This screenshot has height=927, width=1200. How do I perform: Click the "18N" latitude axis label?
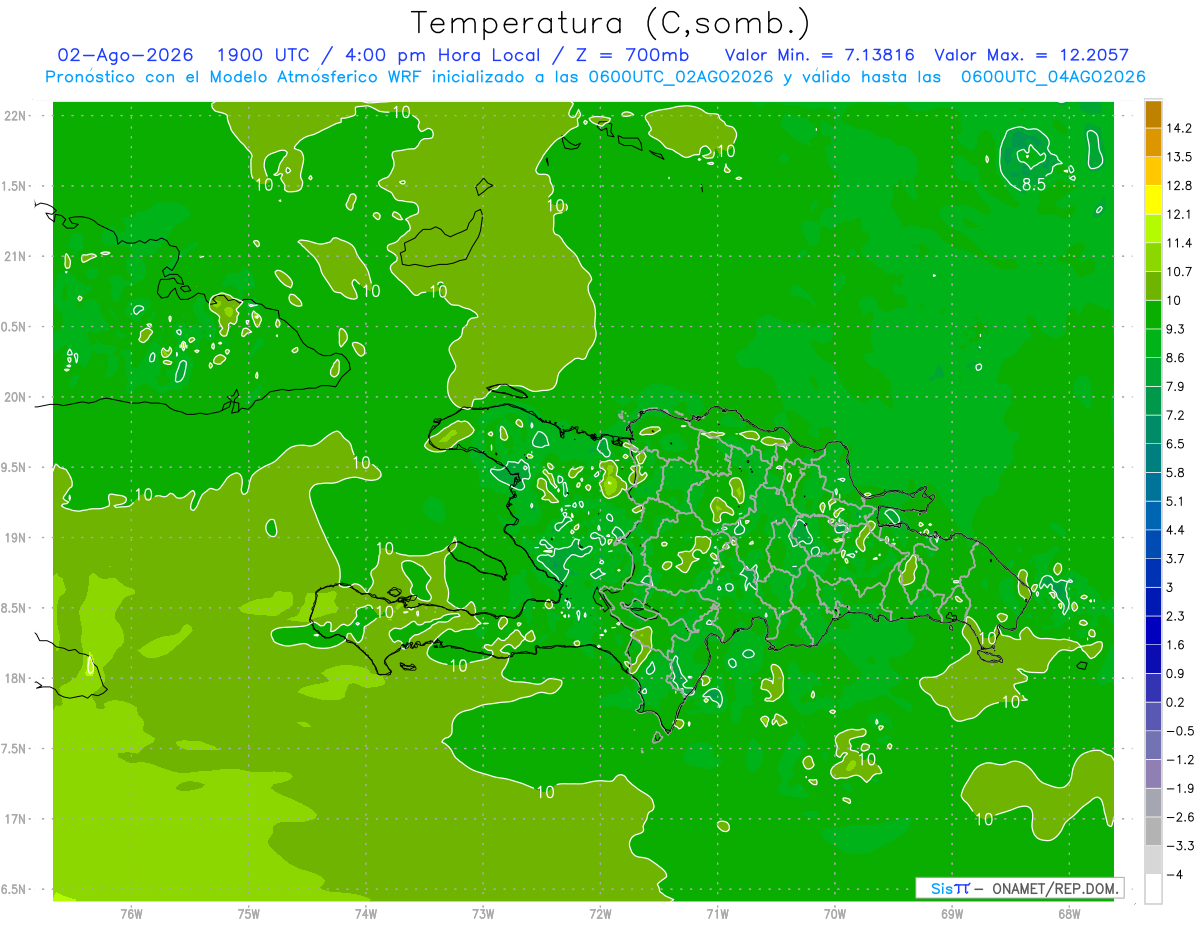point(15,679)
